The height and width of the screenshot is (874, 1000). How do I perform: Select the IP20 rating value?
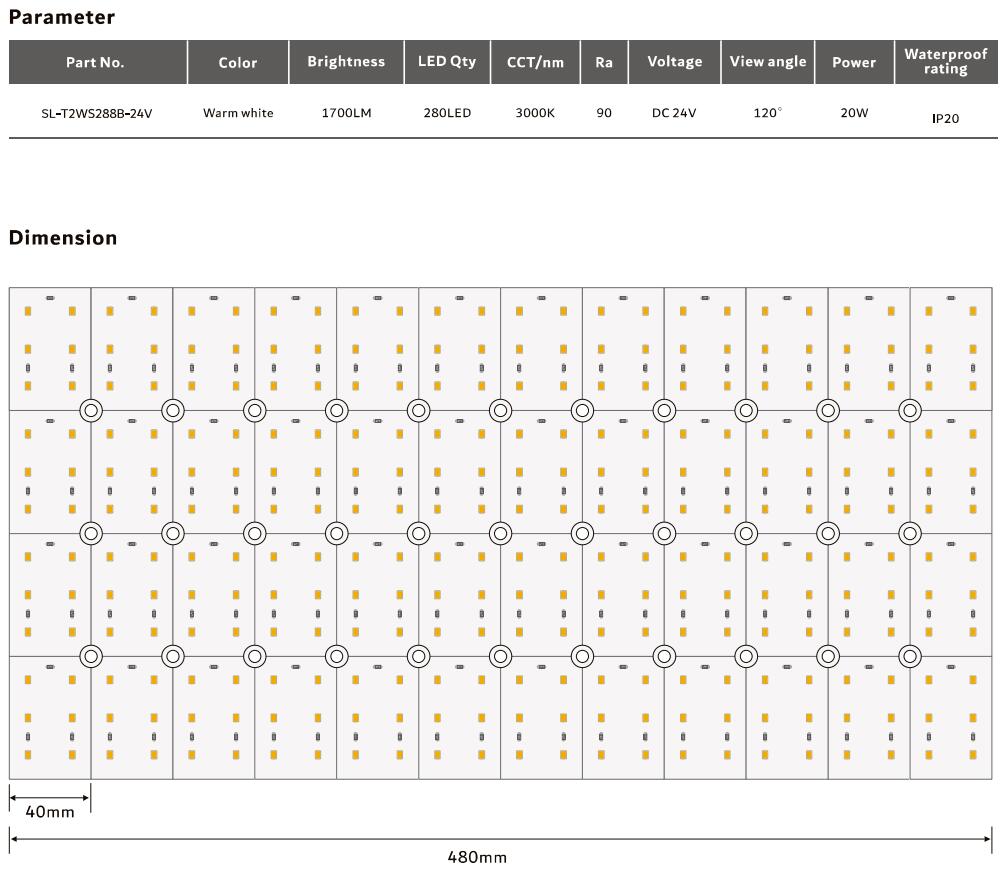(x=945, y=119)
